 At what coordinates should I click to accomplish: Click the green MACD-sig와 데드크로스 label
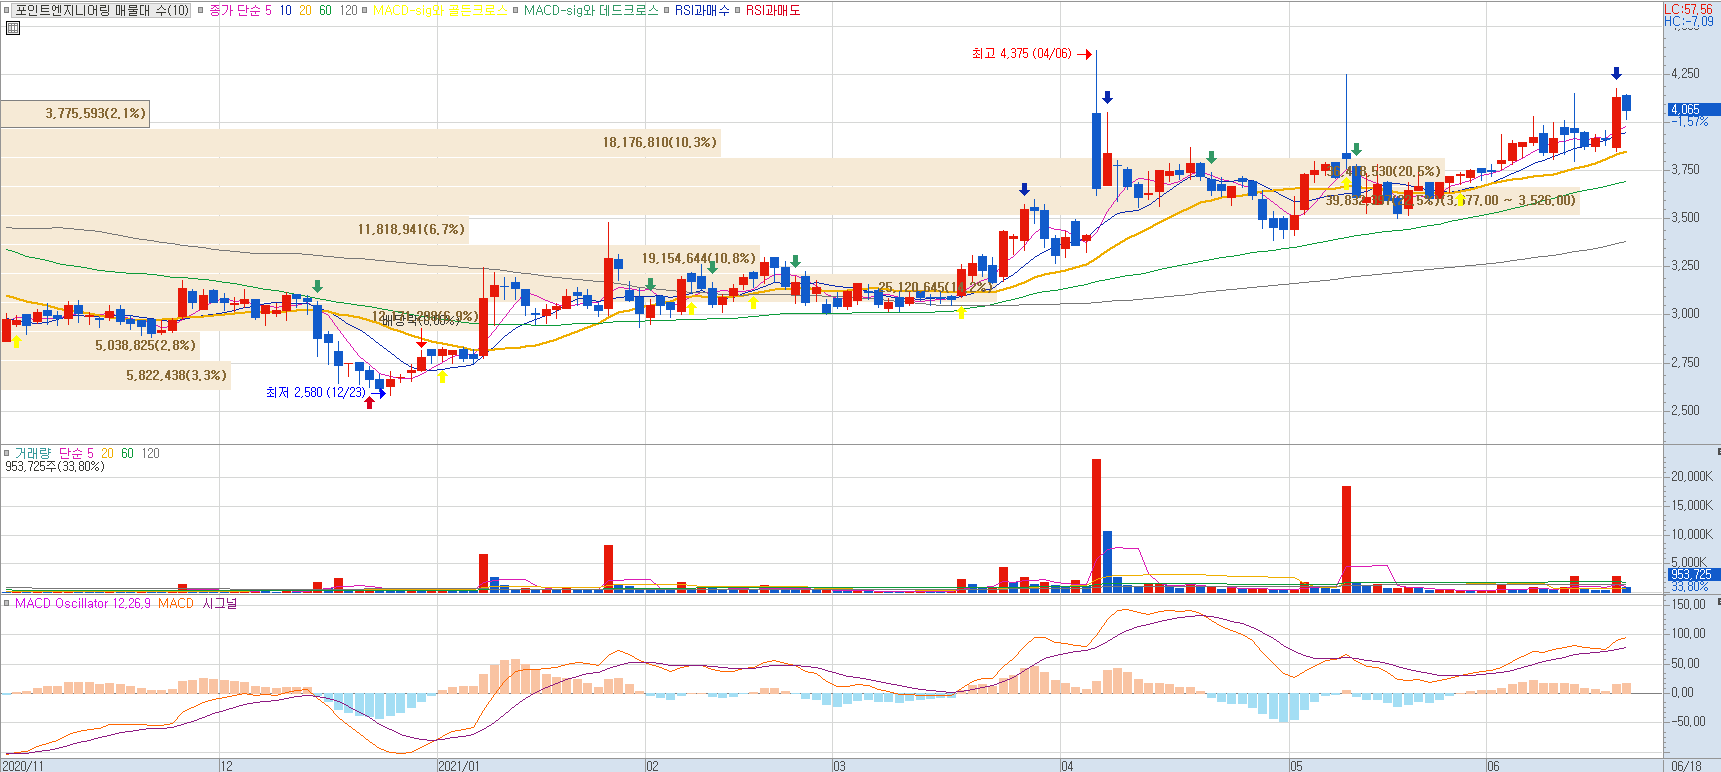(591, 10)
